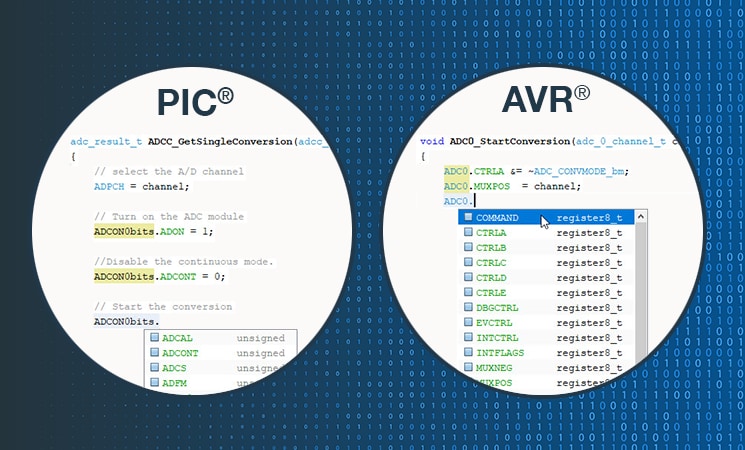Click the icon beside EVCTRL entry
Image resolution: width=745 pixels, height=450 pixels.
(467, 323)
